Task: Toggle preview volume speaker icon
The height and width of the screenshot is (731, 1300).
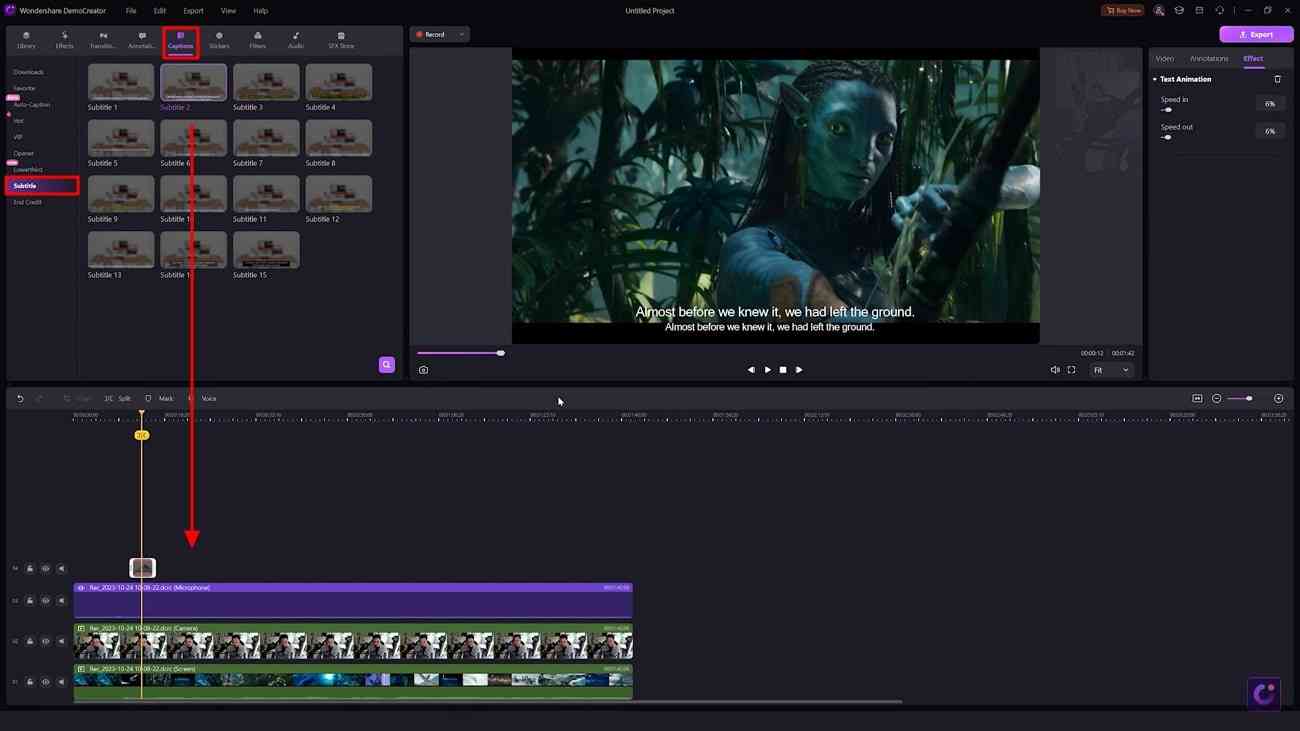Action: [1055, 370]
